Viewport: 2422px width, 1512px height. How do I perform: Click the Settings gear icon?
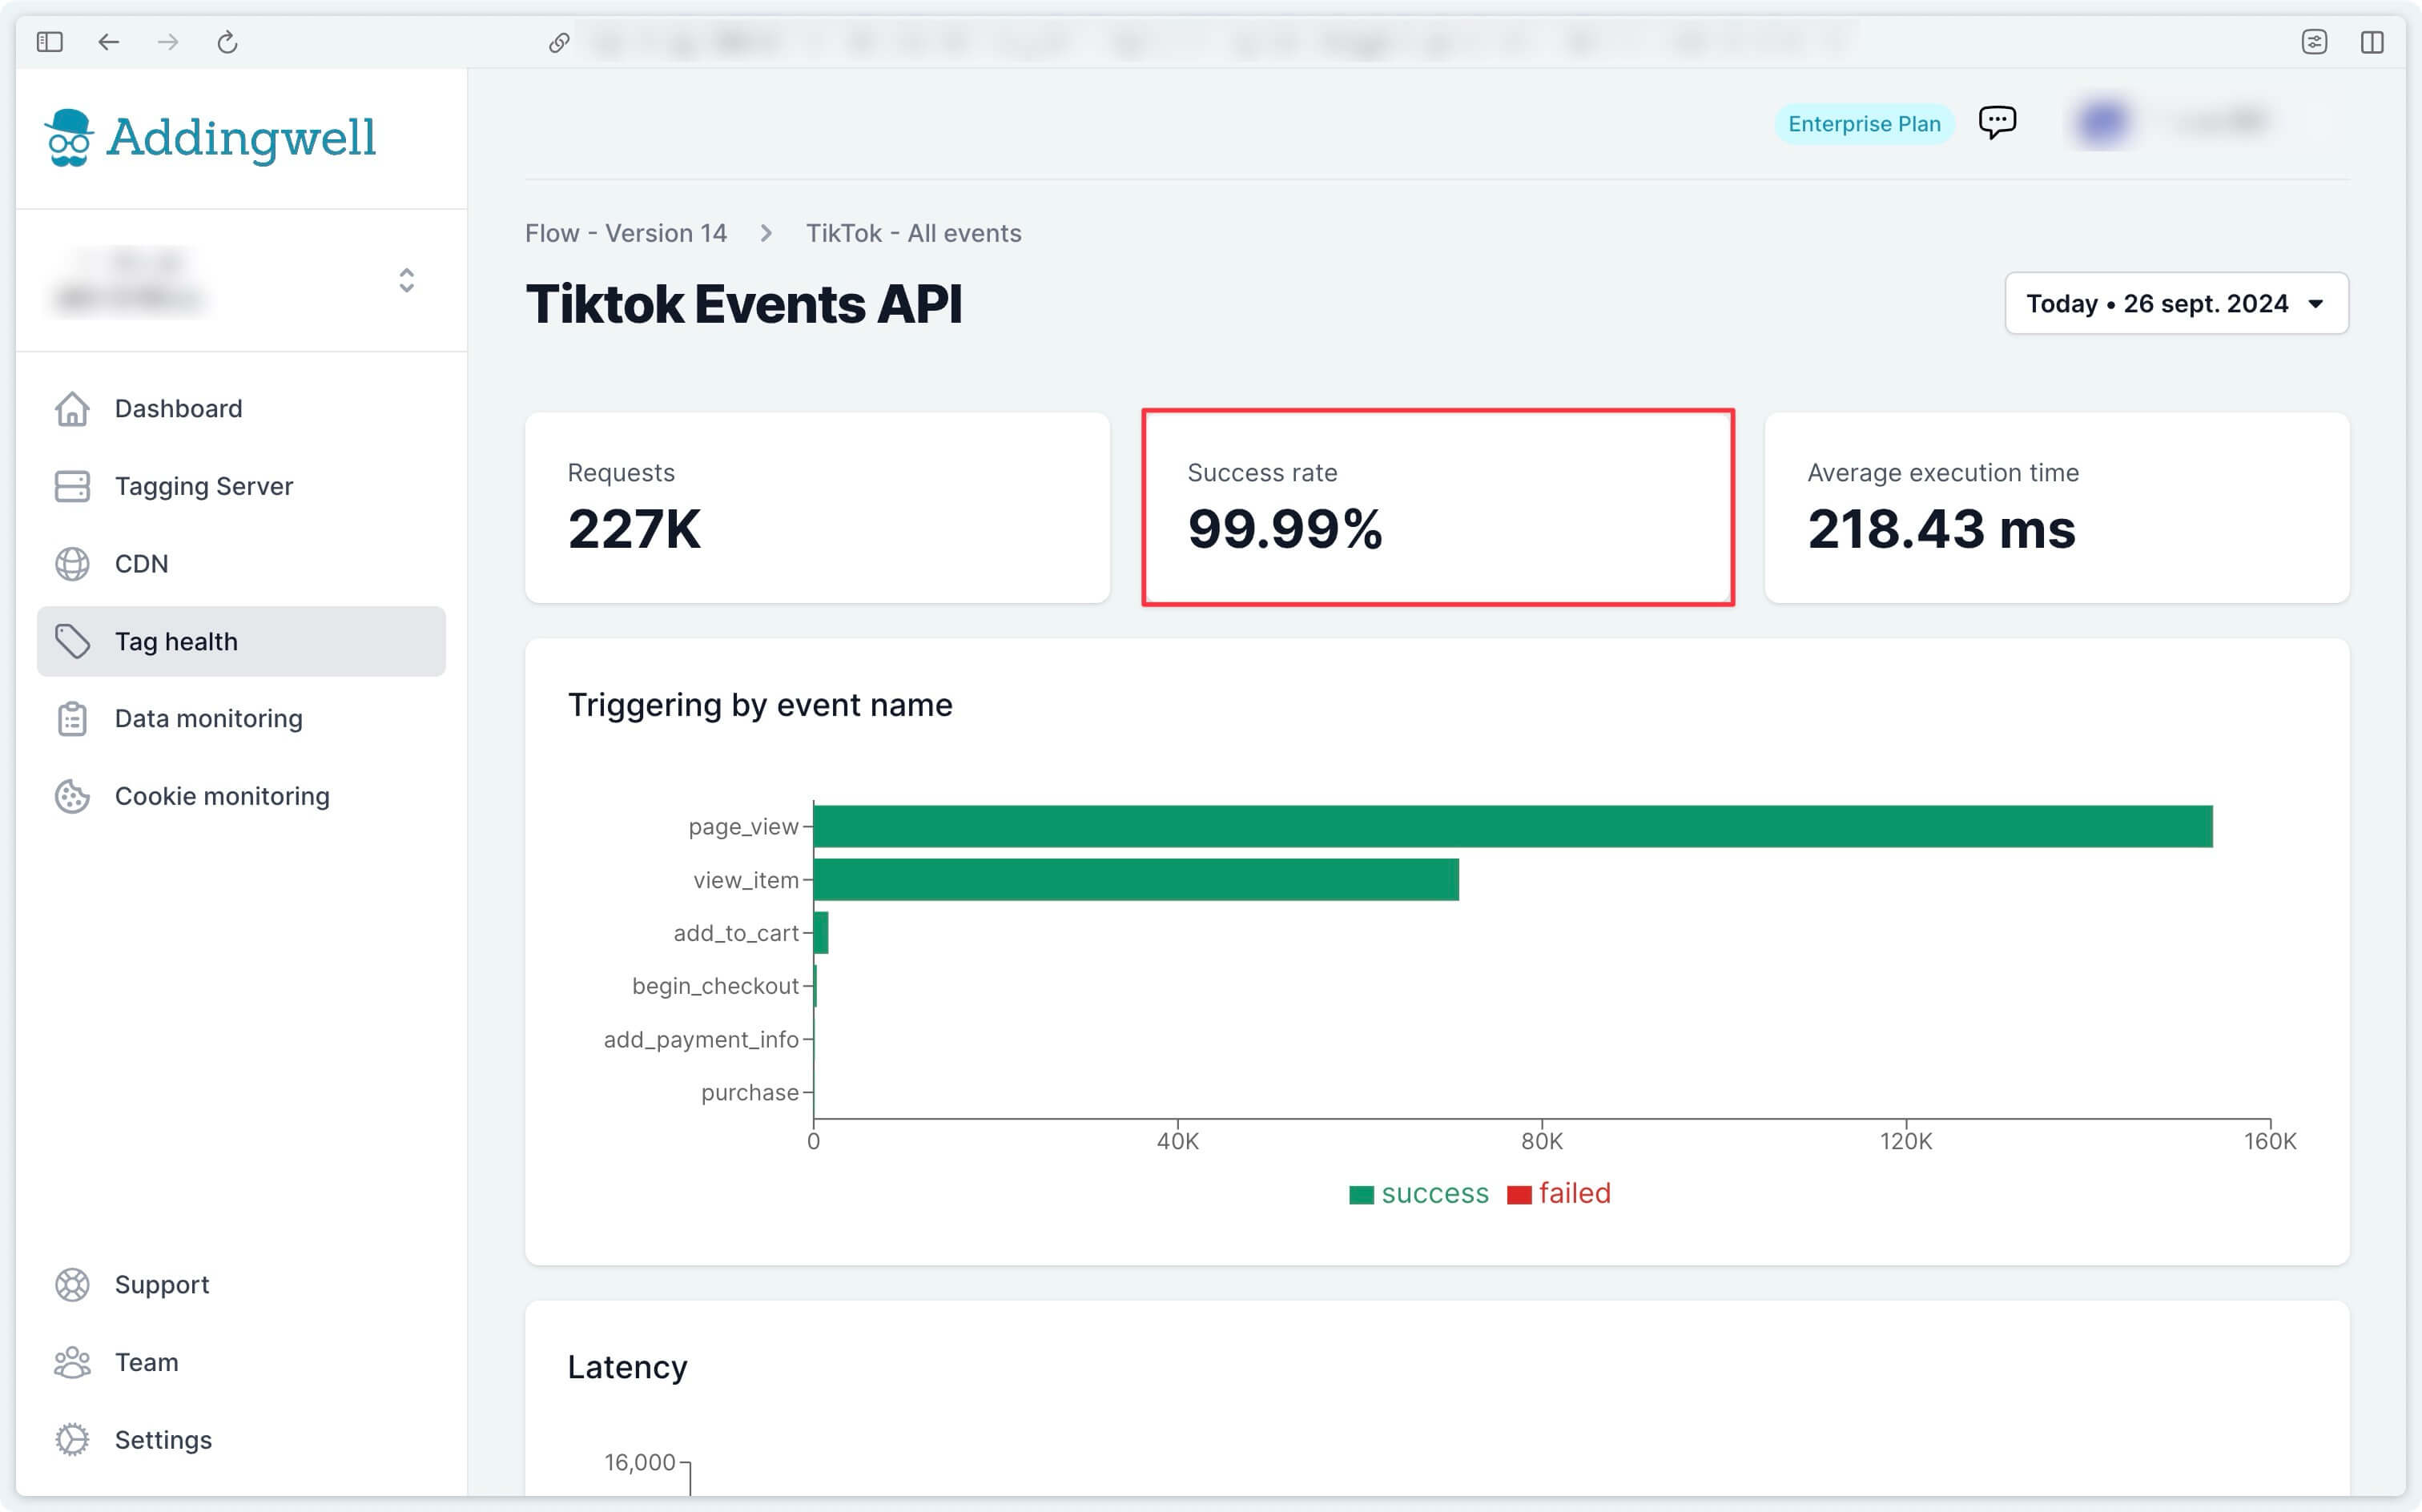[72, 1440]
